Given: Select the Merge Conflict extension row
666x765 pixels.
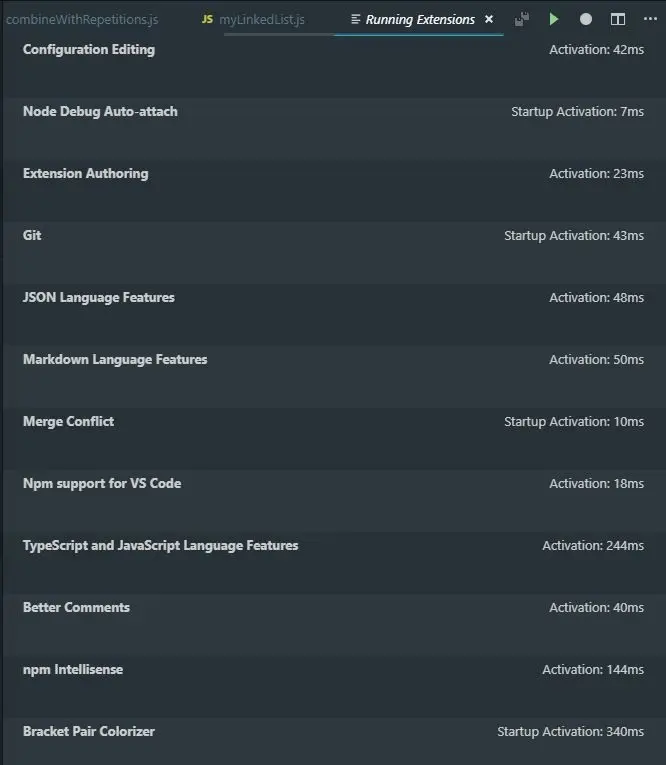Looking at the screenshot, I should coord(334,439).
